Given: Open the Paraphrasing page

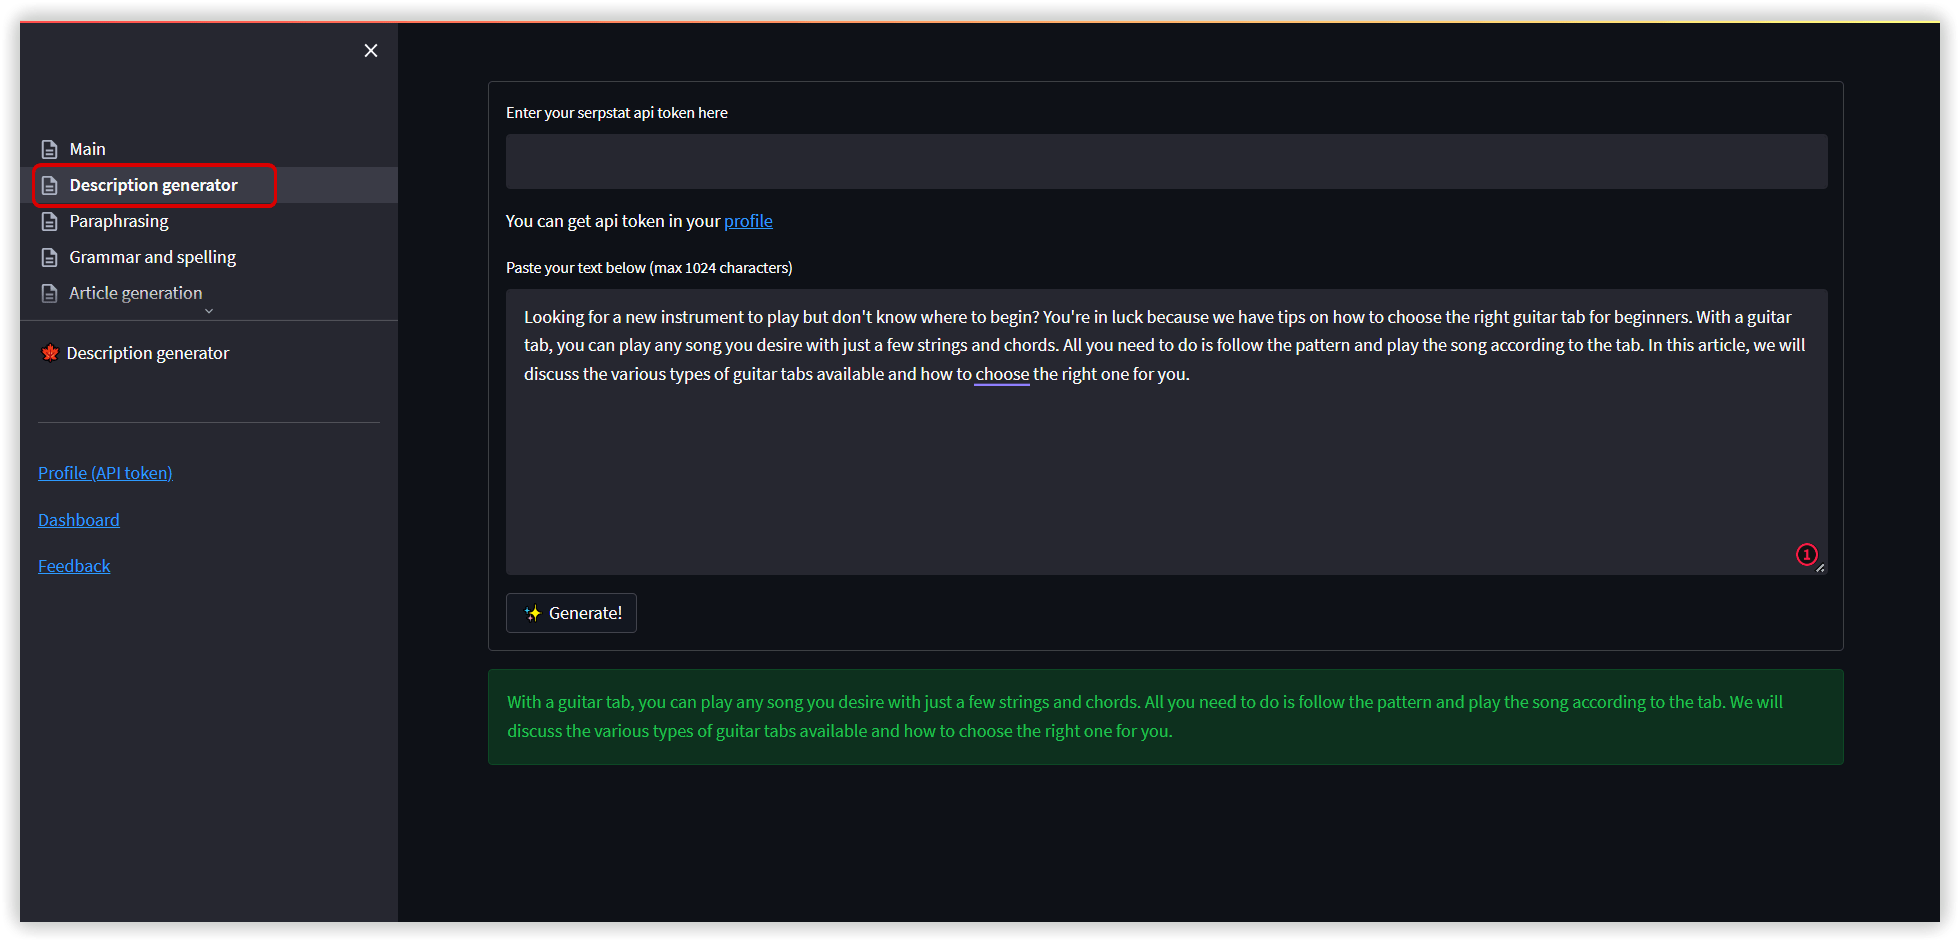Looking at the screenshot, I should pyautogui.click(x=119, y=222).
